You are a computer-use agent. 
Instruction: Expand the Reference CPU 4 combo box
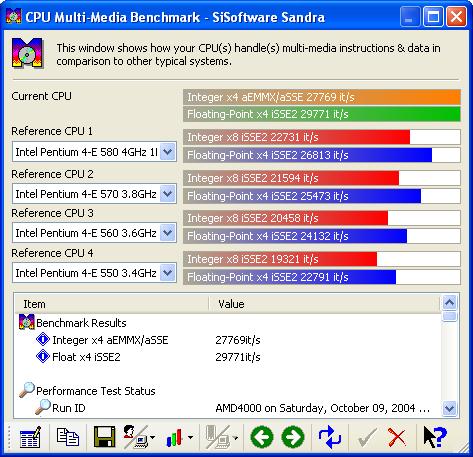coord(168,273)
